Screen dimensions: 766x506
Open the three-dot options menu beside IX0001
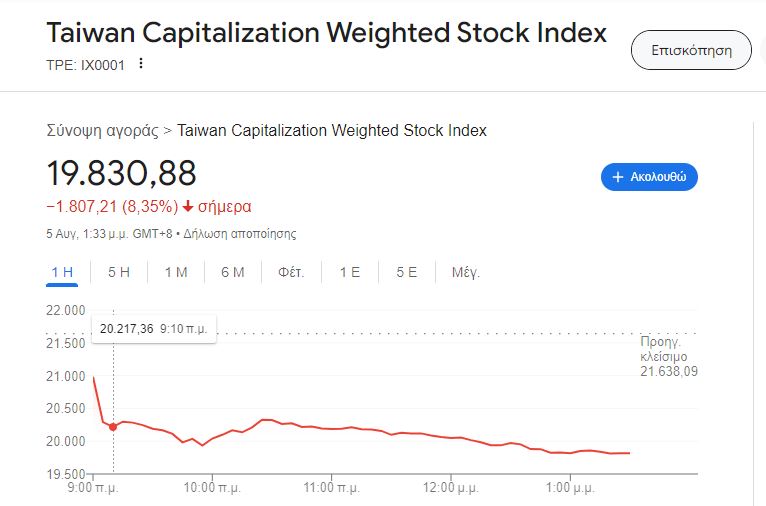point(141,64)
